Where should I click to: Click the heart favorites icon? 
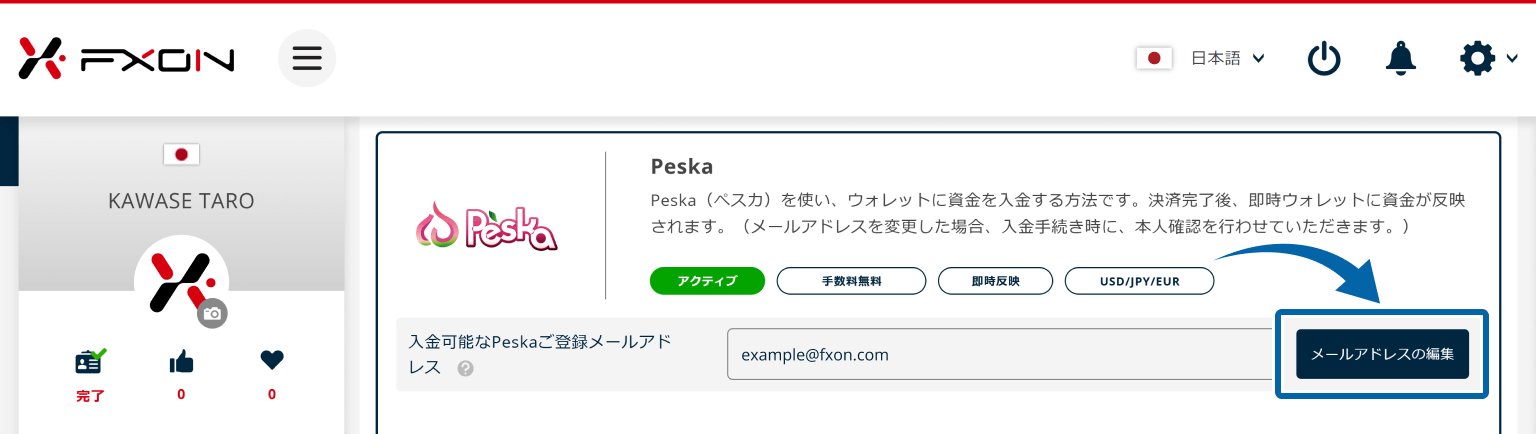(272, 361)
